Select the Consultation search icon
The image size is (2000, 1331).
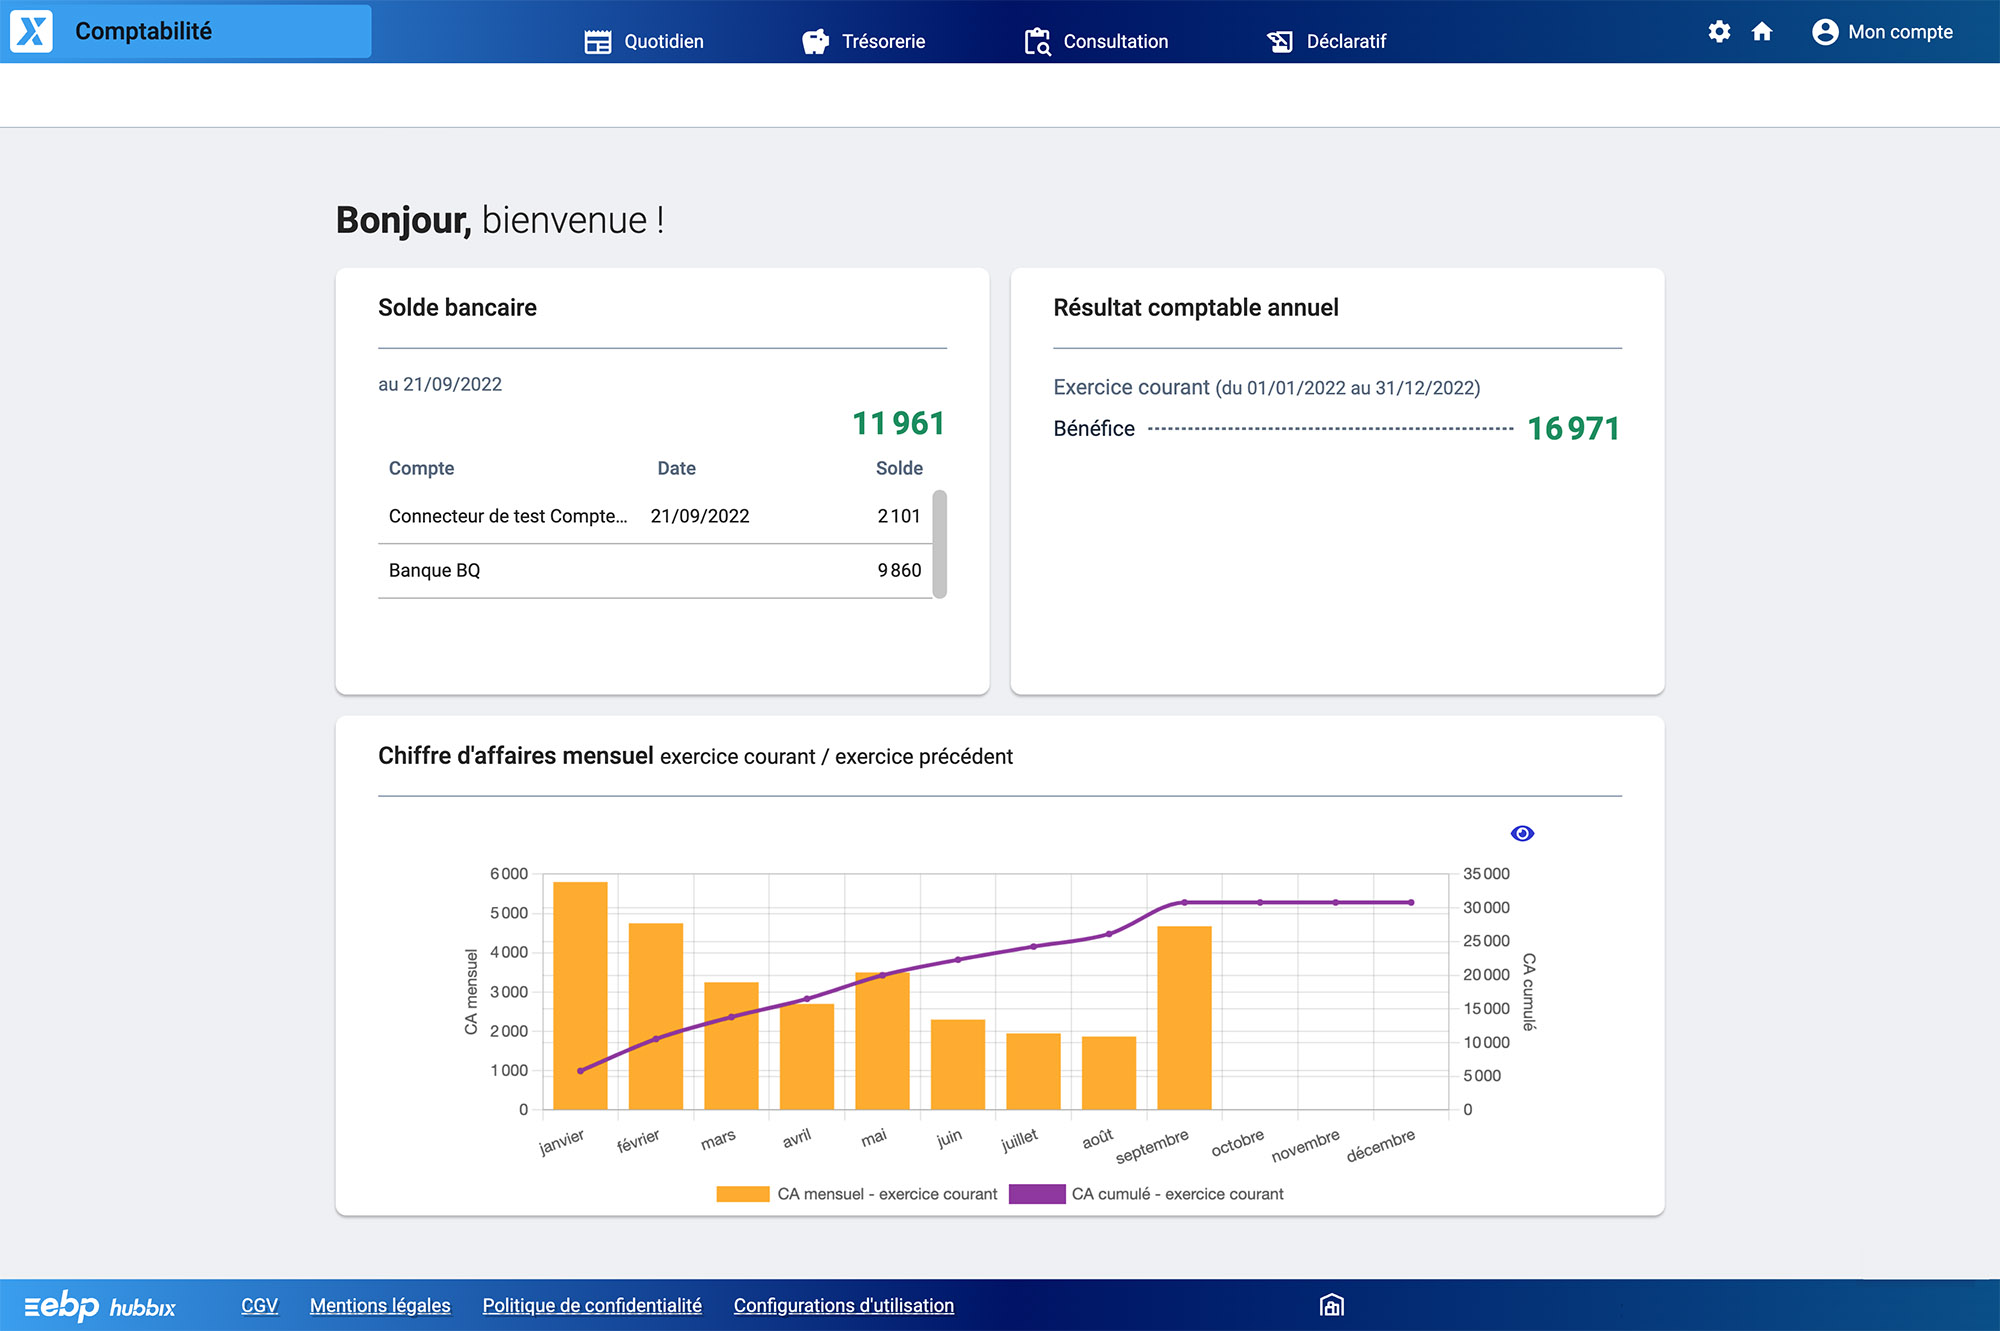1037,41
